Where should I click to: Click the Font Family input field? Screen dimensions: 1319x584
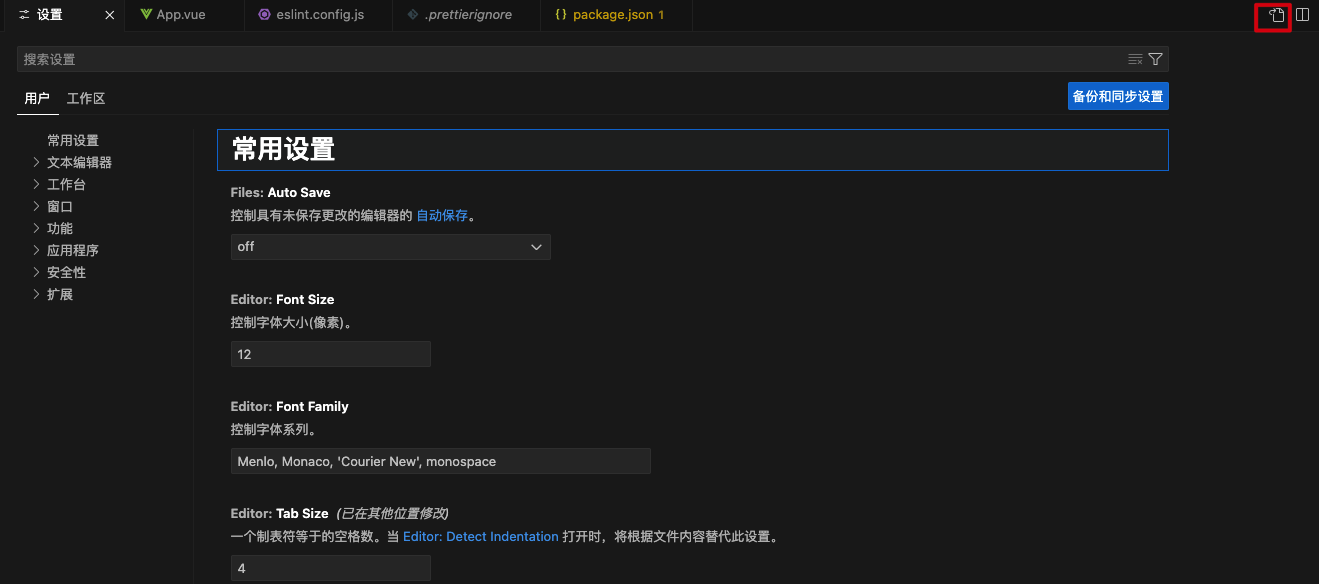440,461
